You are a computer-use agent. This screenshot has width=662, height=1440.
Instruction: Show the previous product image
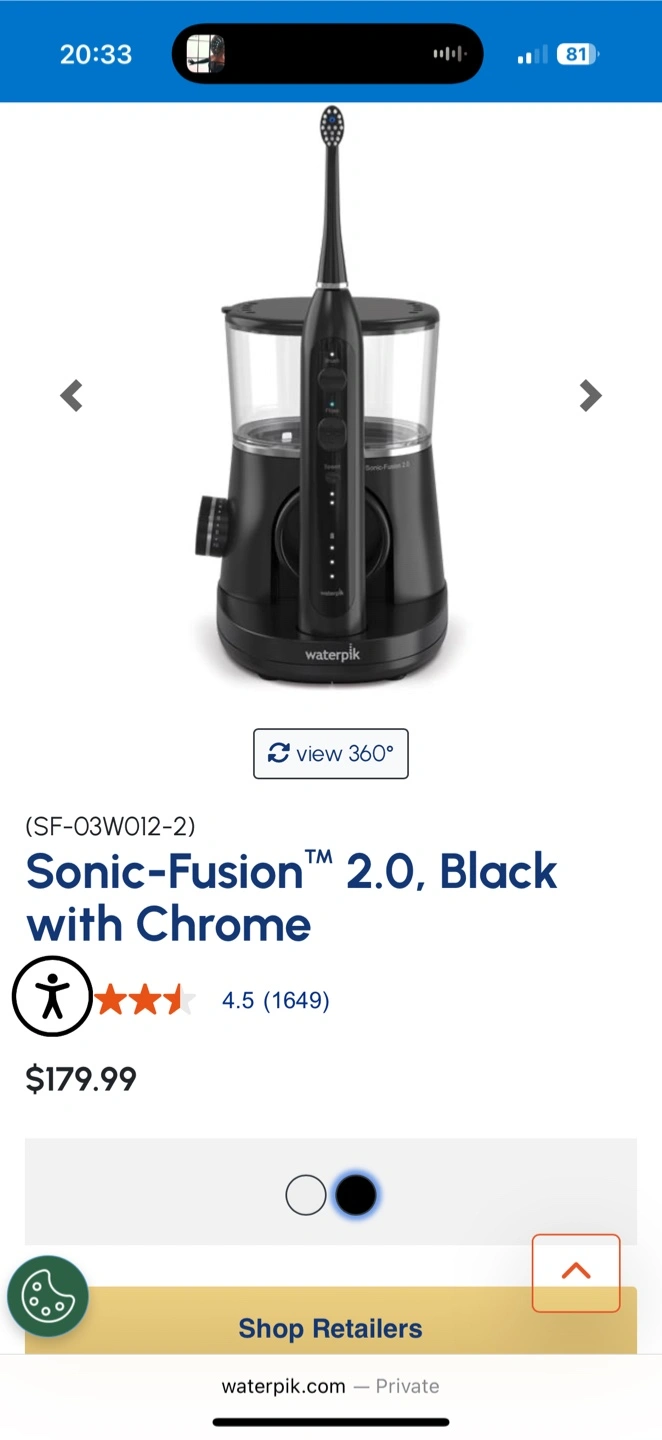72,396
